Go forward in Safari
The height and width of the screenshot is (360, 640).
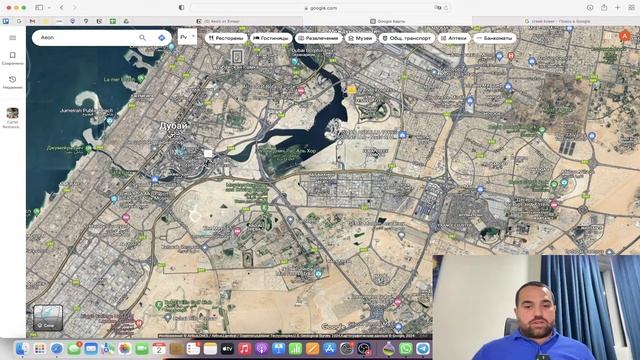(x=75, y=7)
